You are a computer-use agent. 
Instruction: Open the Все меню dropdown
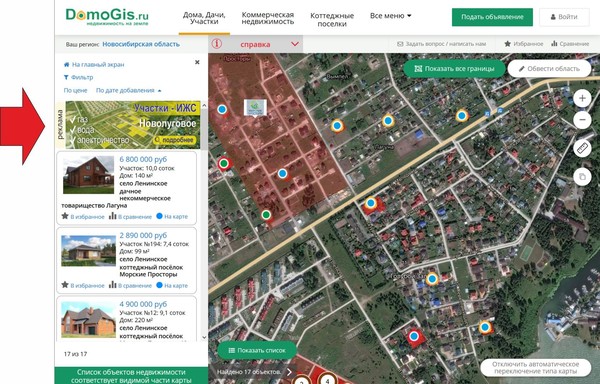390,16
